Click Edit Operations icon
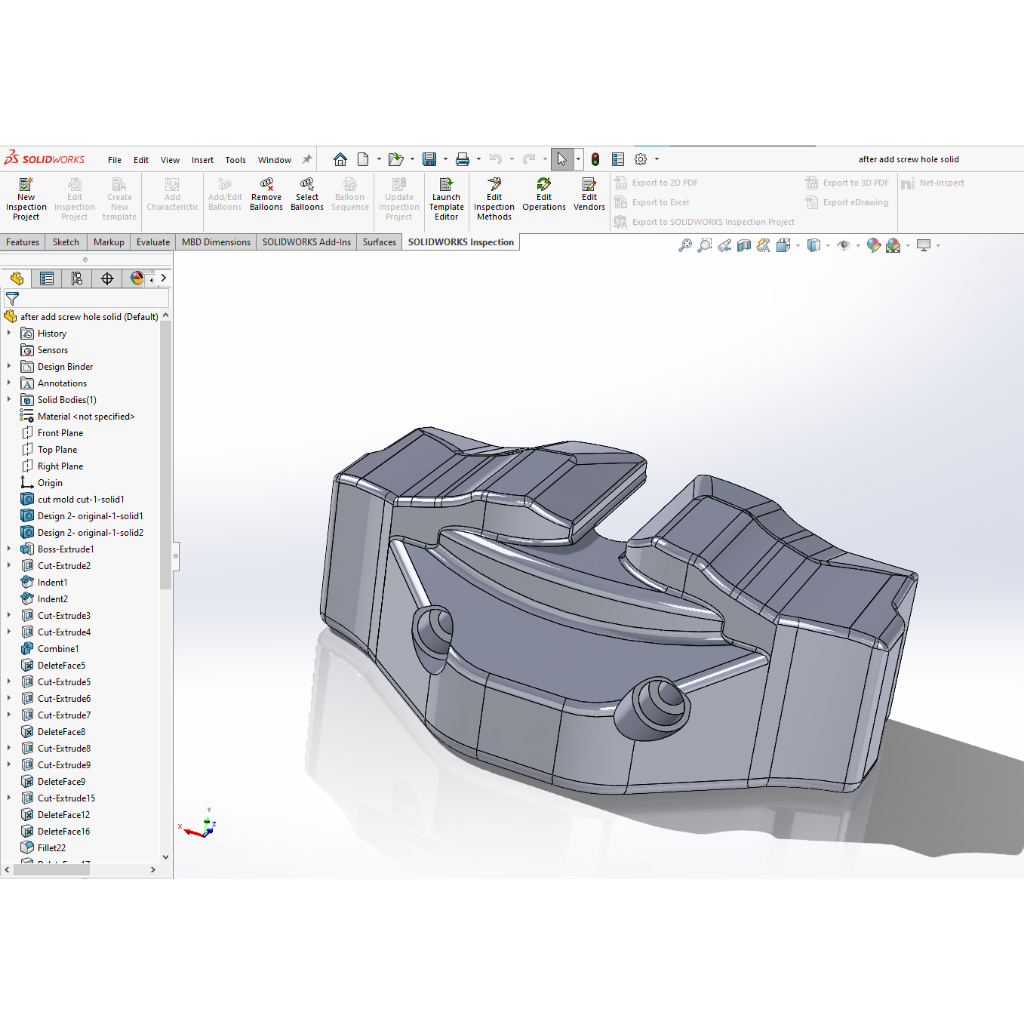This screenshot has height=1024, width=1024. coord(543,195)
